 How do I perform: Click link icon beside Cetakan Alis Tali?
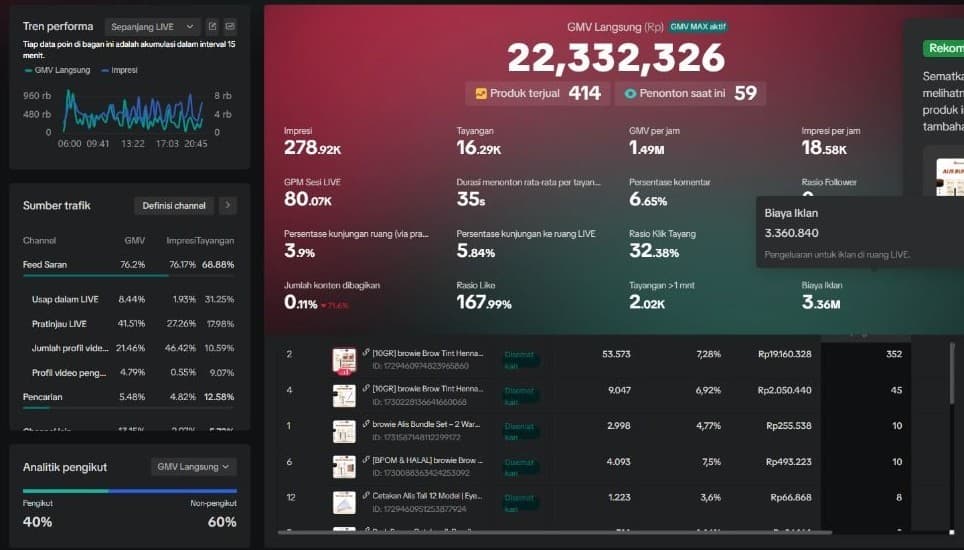(x=366, y=495)
